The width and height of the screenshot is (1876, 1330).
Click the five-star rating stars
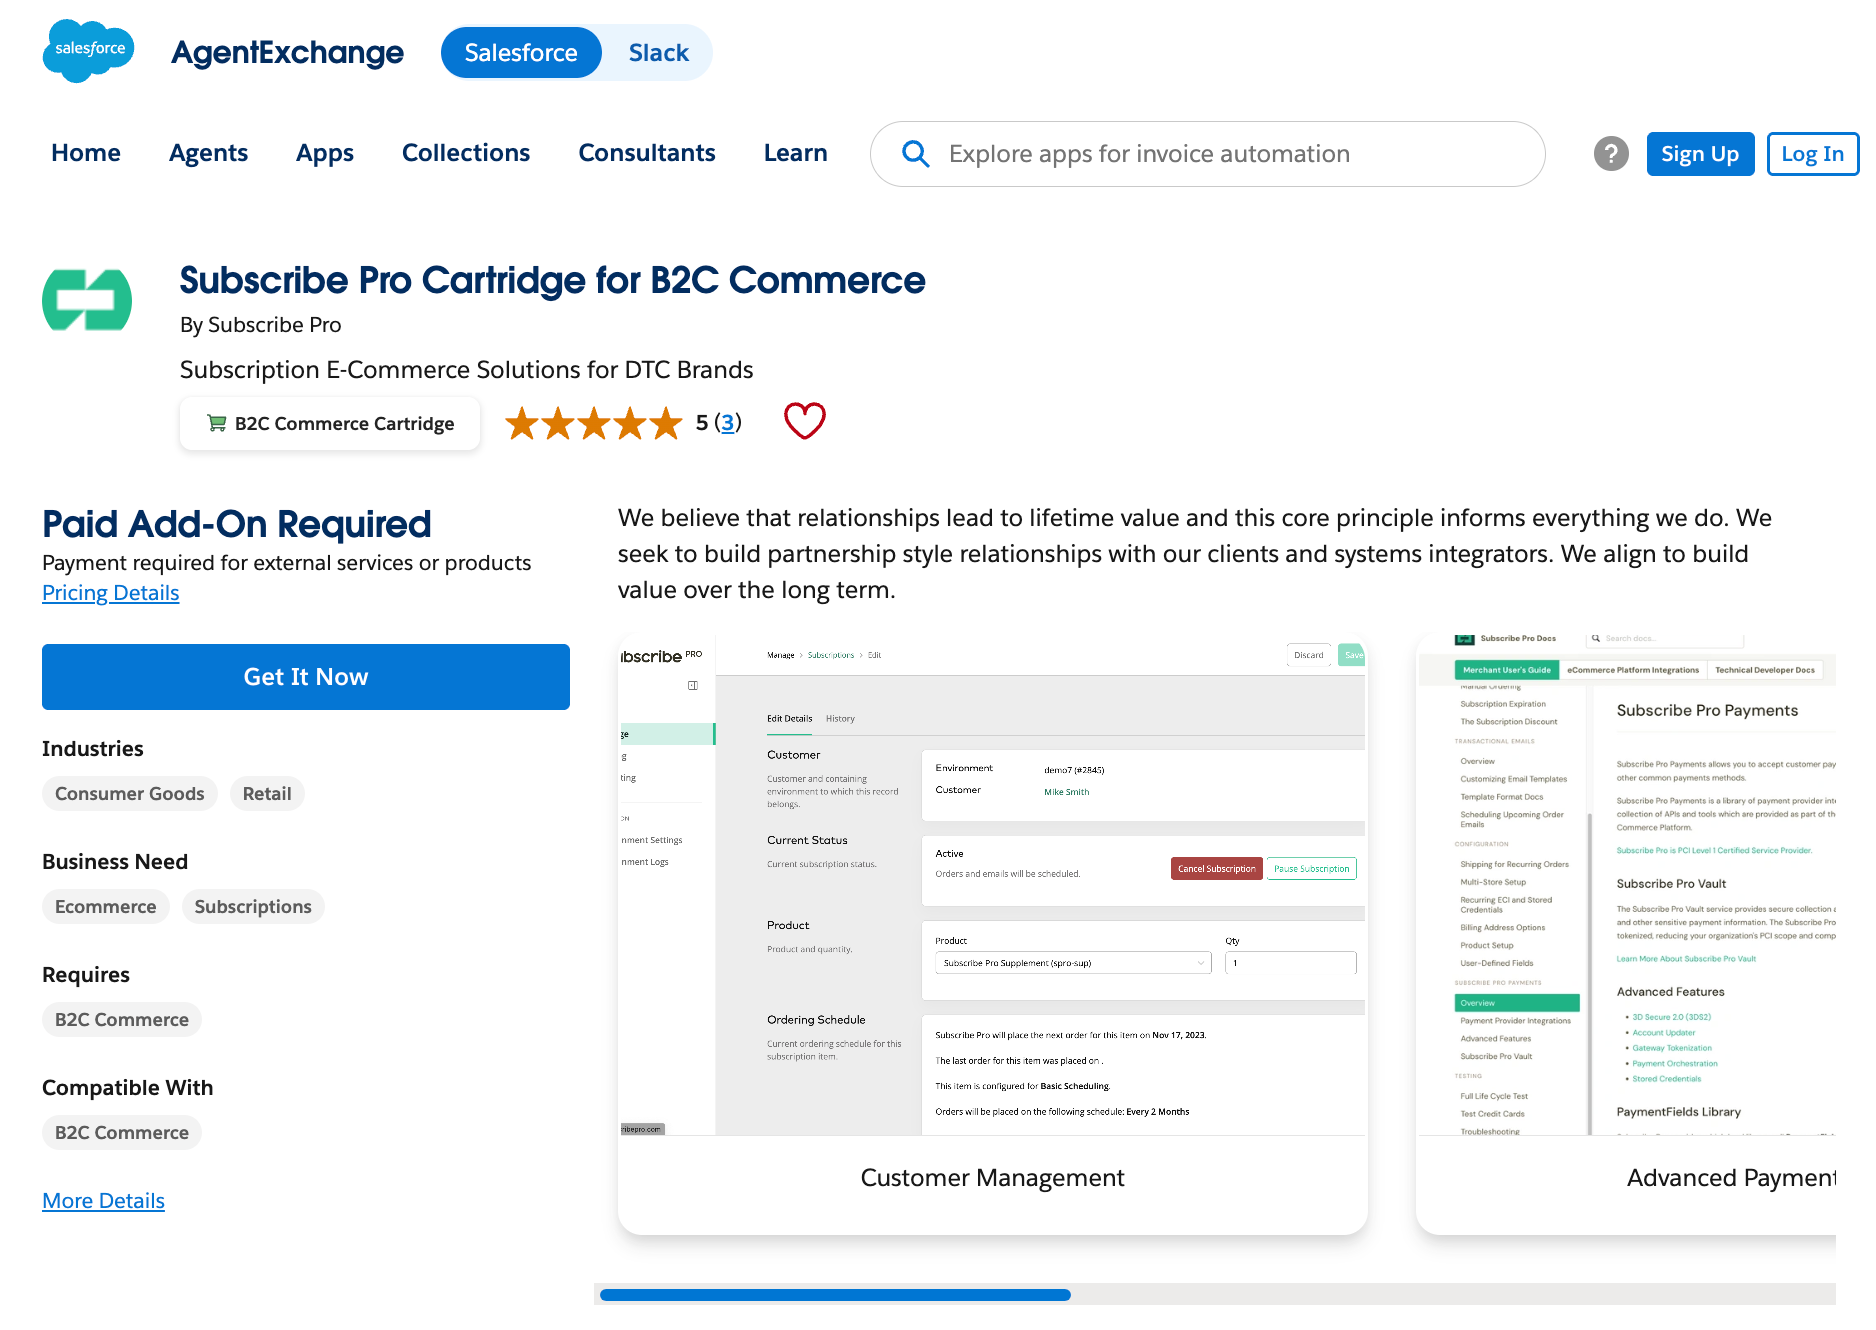click(x=594, y=423)
